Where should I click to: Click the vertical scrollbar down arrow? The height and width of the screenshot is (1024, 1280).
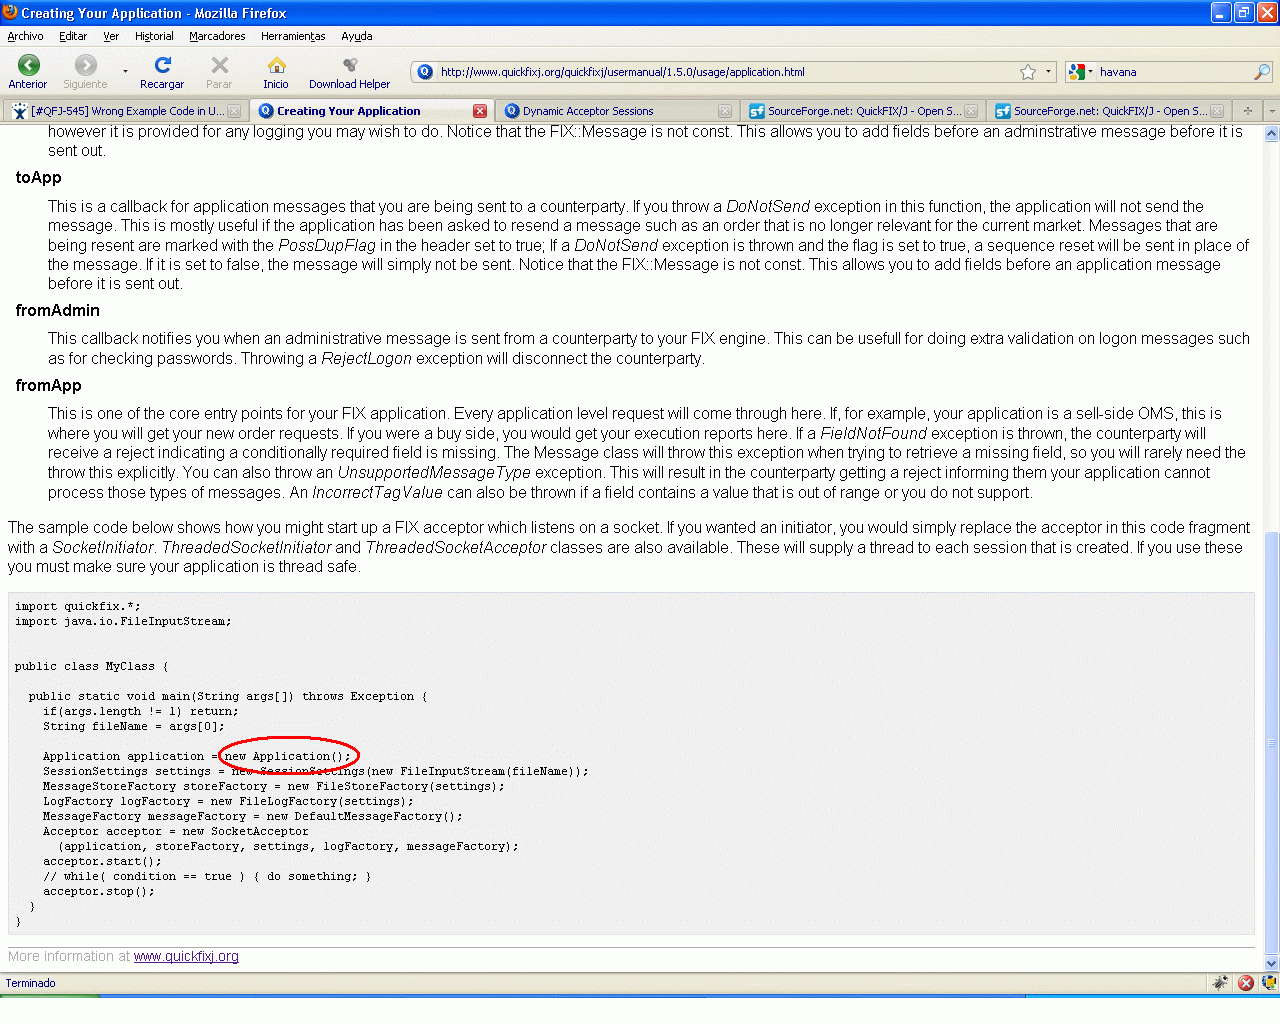pos(1272,964)
